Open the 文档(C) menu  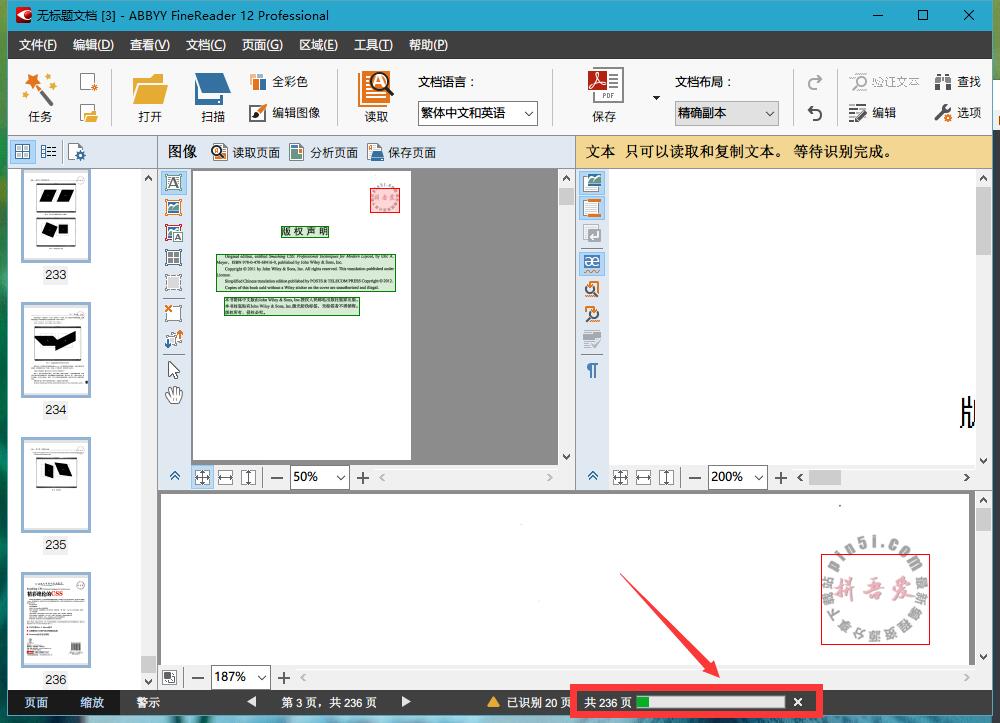205,45
